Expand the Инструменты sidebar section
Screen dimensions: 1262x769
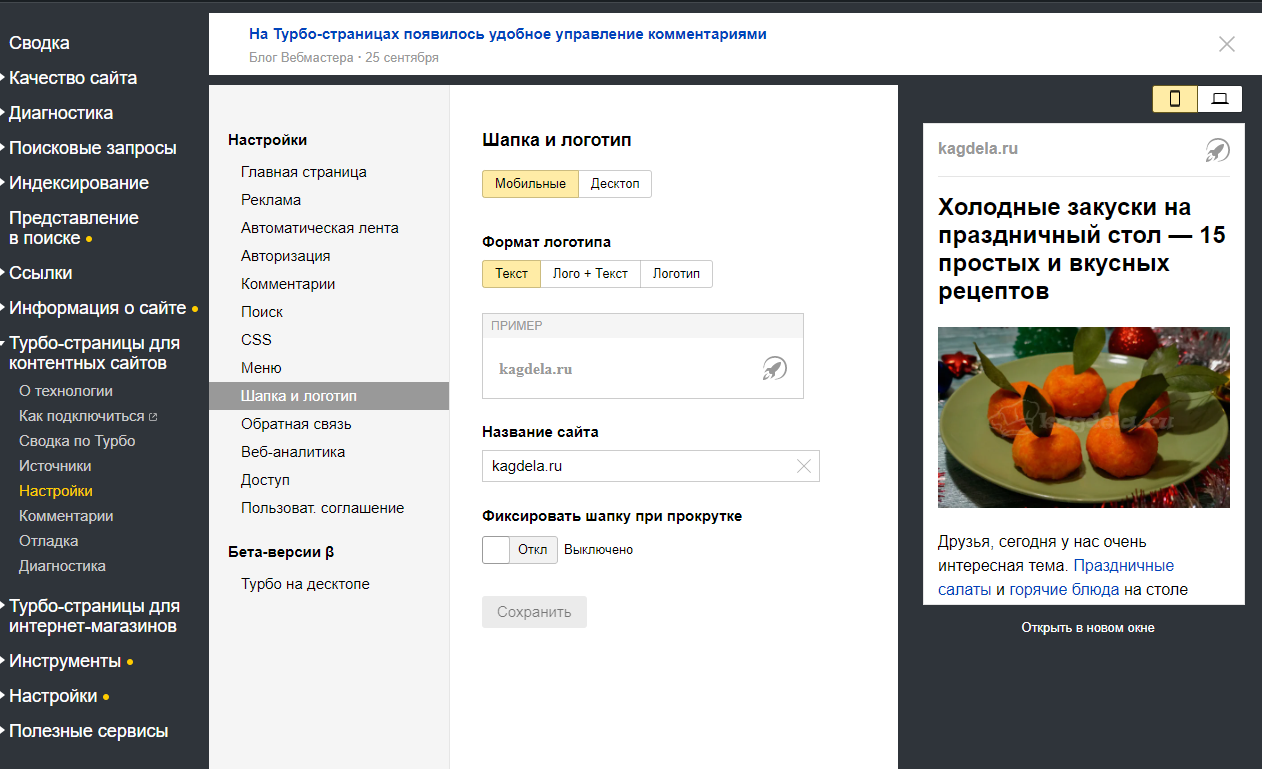65,661
